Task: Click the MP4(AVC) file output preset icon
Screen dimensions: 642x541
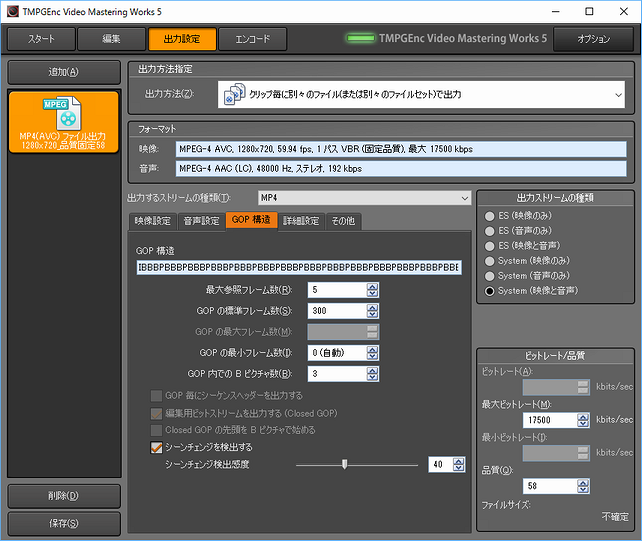Action: pos(64,113)
